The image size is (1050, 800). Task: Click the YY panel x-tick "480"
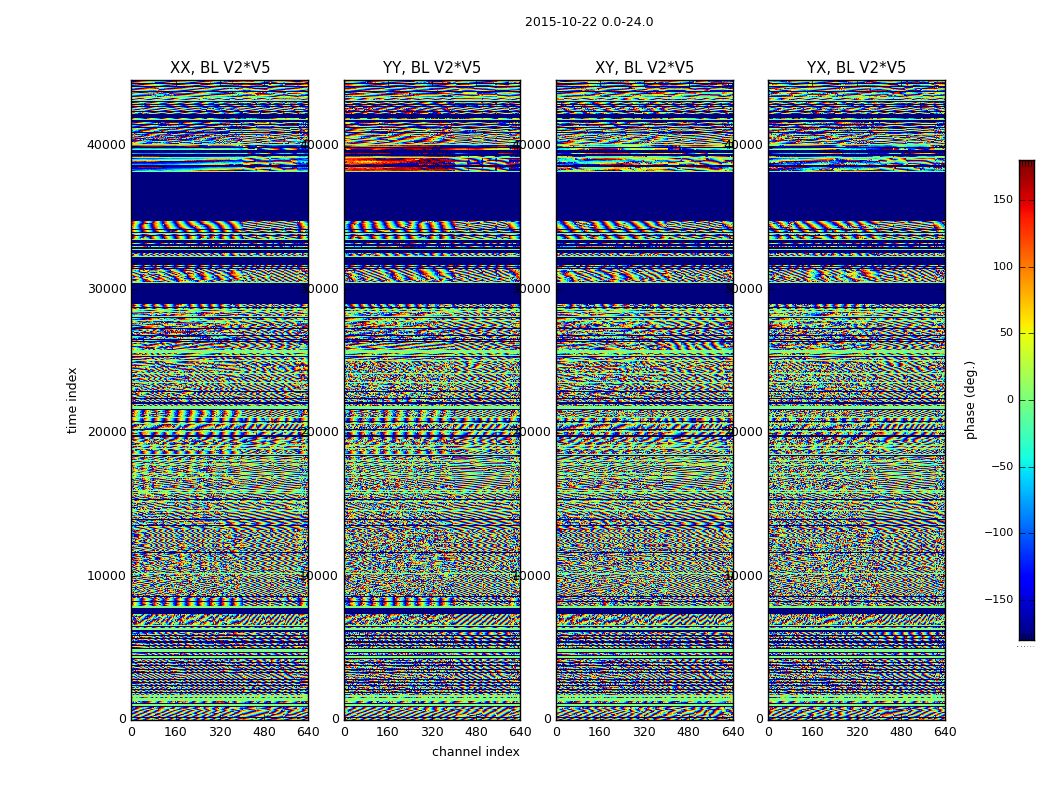476,732
